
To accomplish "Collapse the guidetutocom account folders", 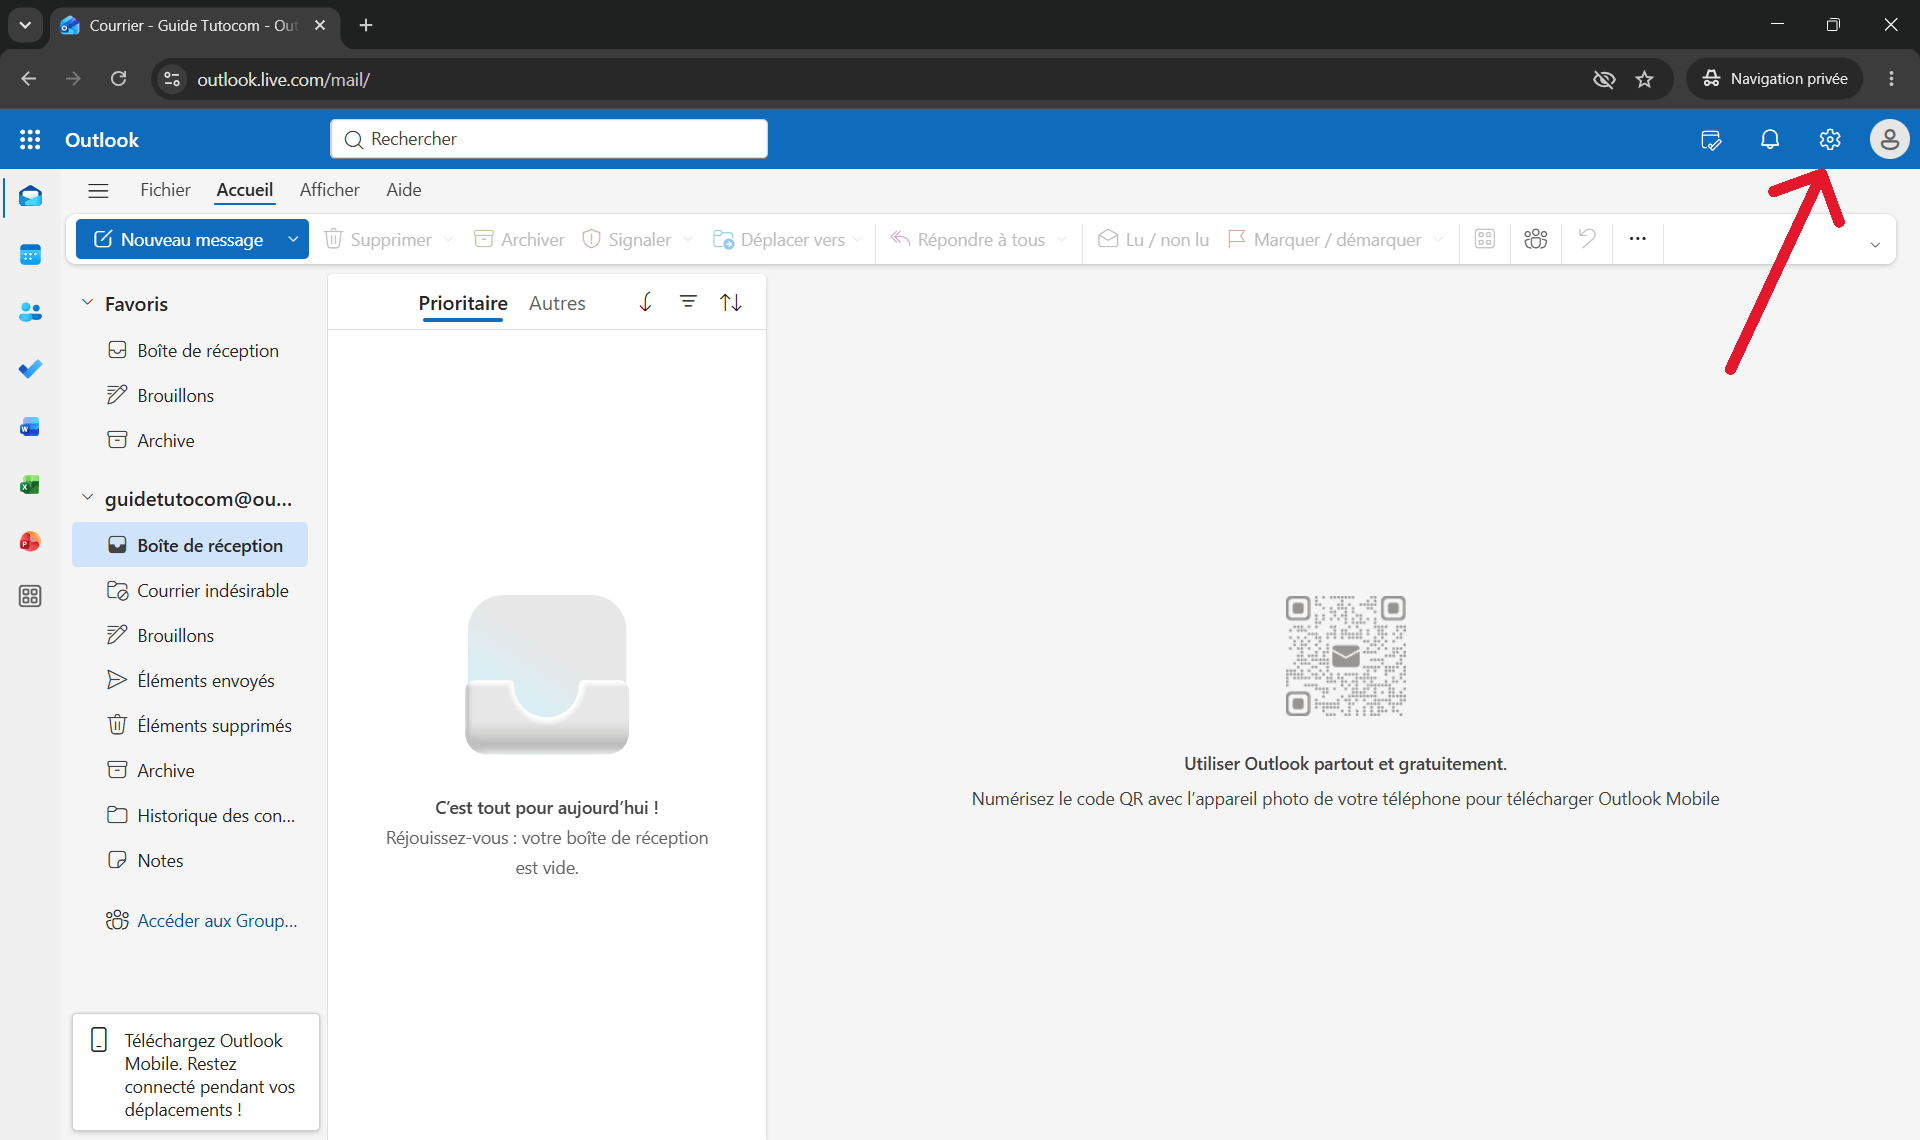I will (x=87, y=498).
